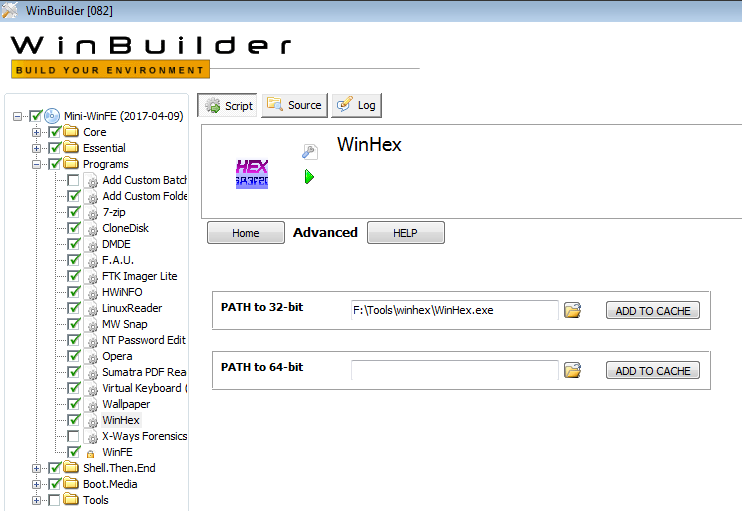Browse folder icon for 32-bit path
742x511 pixels.
[x=572, y=311]
